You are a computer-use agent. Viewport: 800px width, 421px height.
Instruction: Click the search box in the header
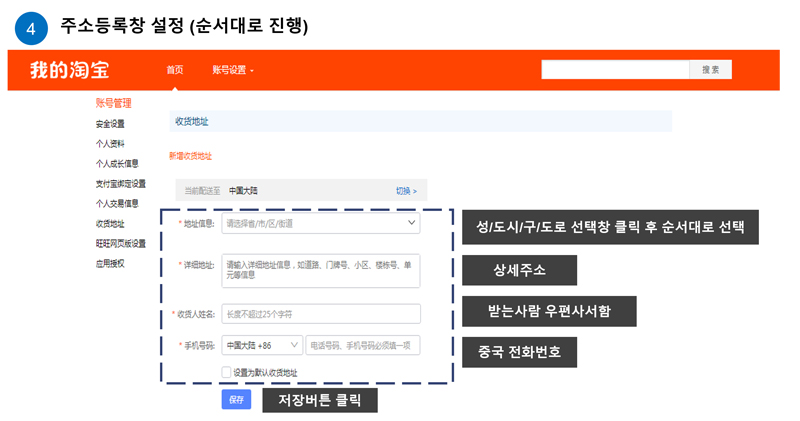[615, 70]
